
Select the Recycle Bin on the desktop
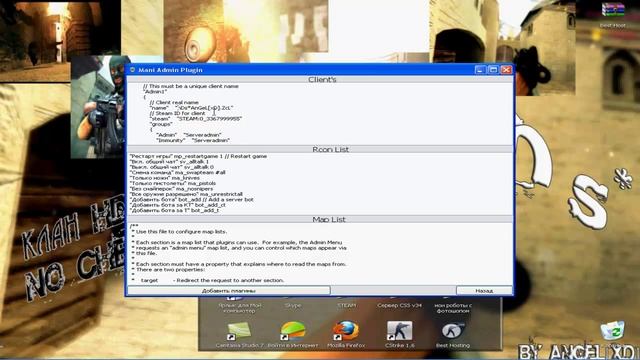(x=613, y=331)
